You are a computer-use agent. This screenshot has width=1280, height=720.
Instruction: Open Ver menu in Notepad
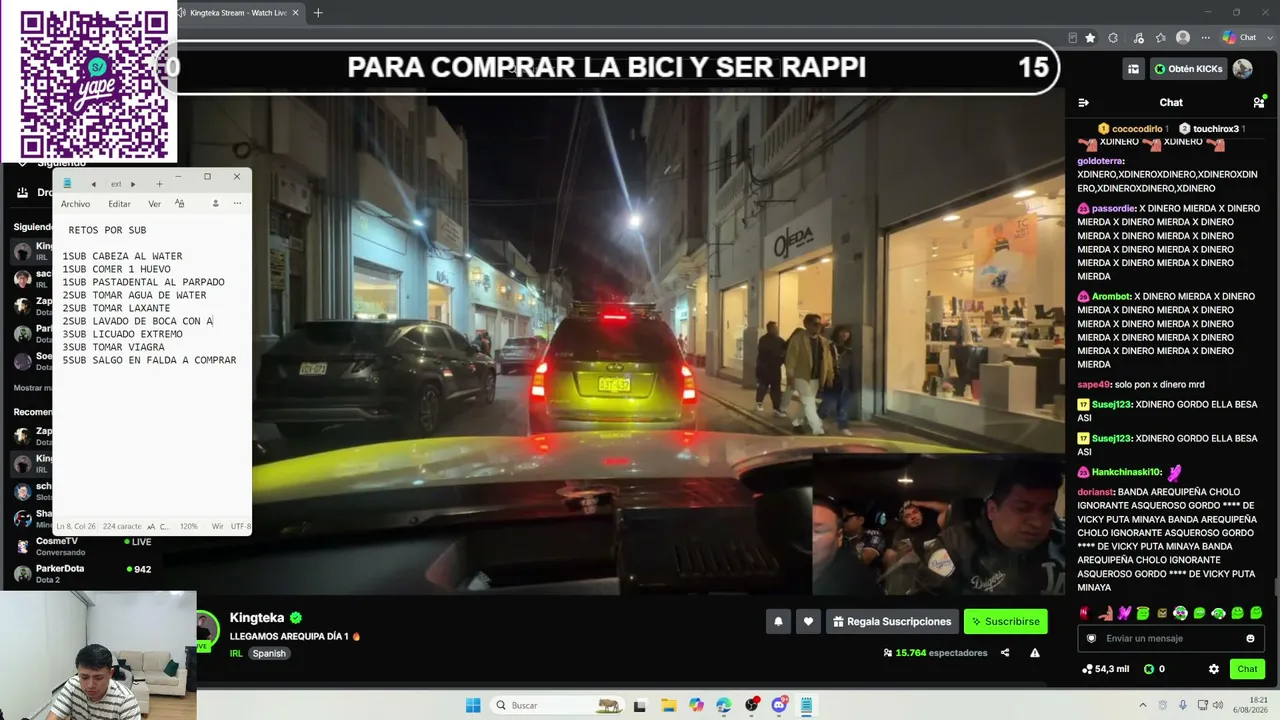tap(154, 204)
